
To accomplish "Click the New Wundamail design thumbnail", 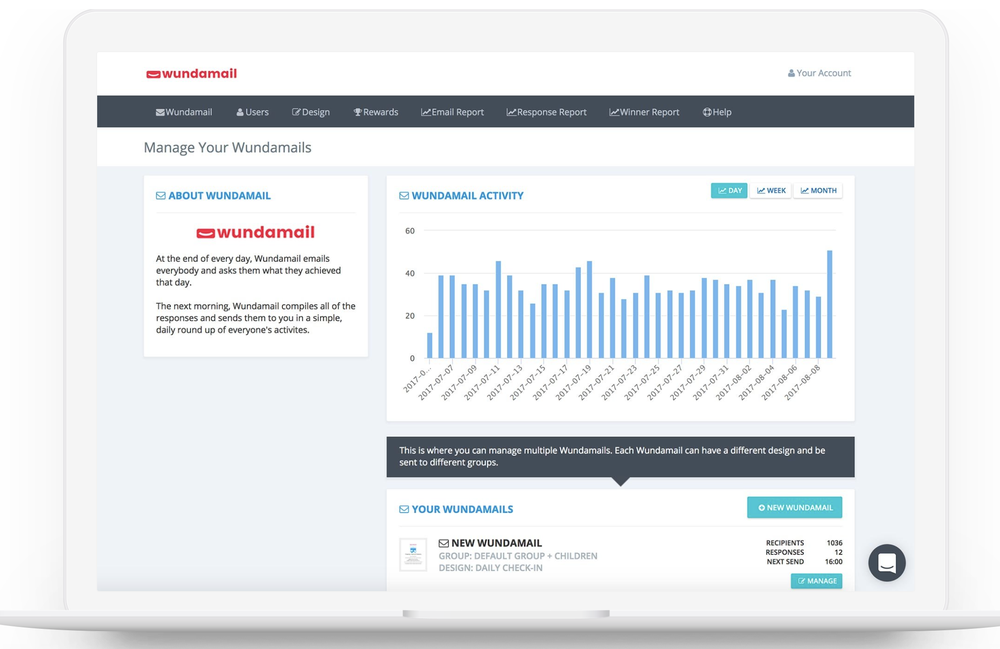I will (x=413, y=555).
